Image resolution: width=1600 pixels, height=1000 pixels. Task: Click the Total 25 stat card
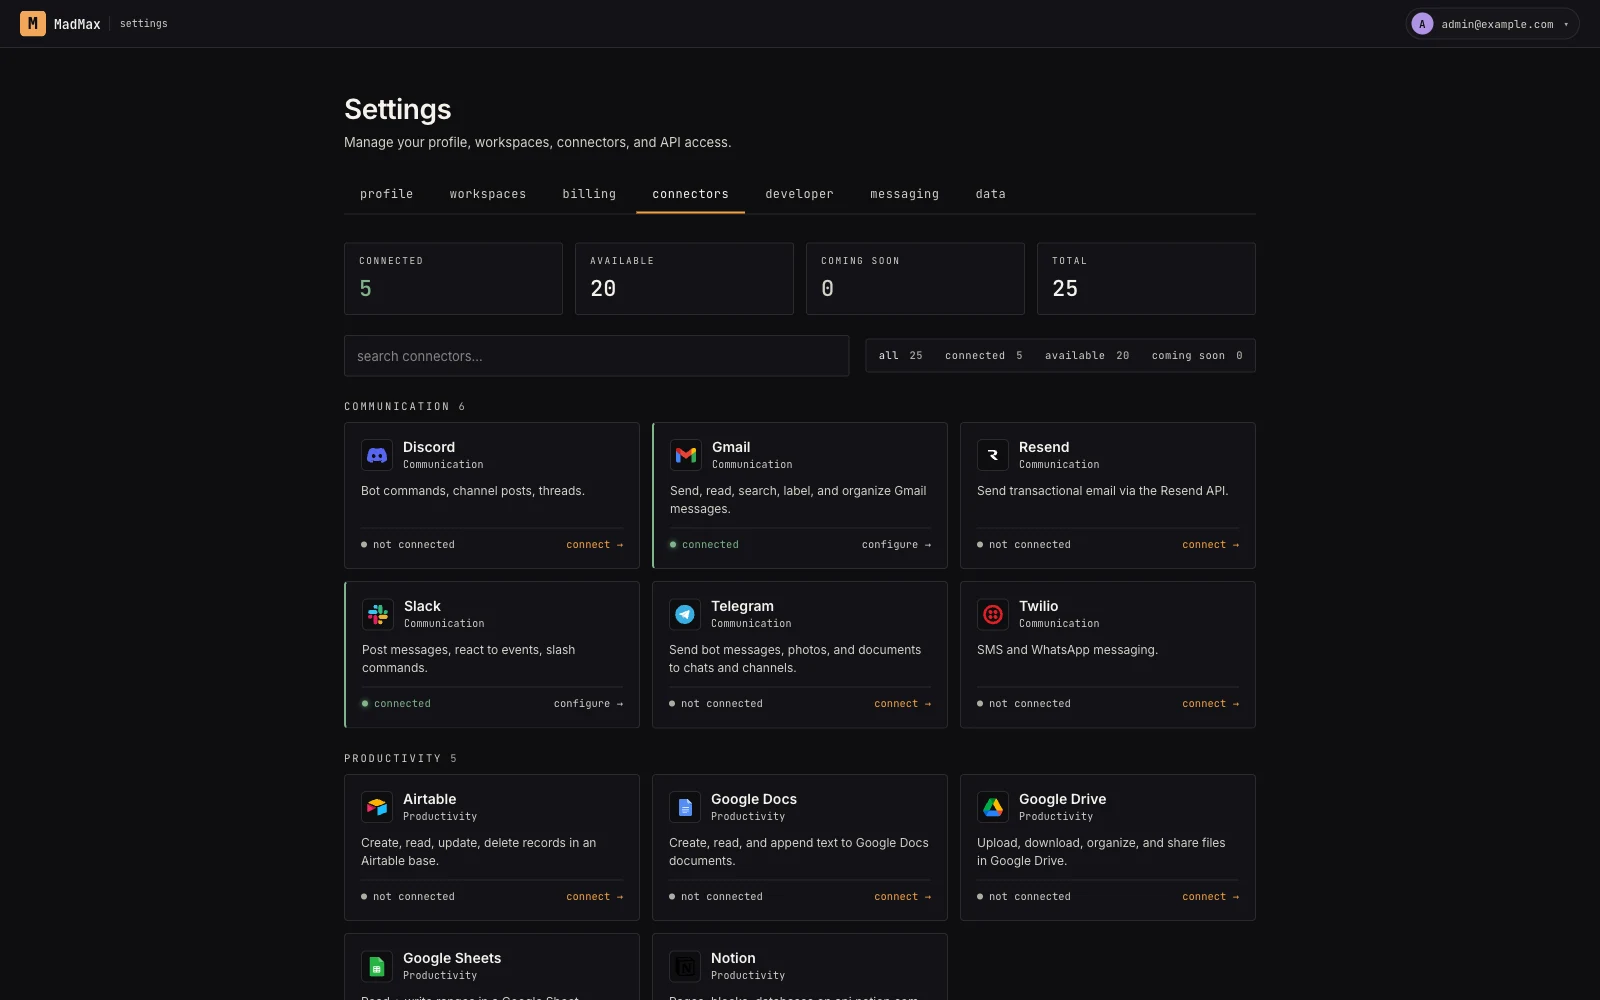[x=1146, y=279]
